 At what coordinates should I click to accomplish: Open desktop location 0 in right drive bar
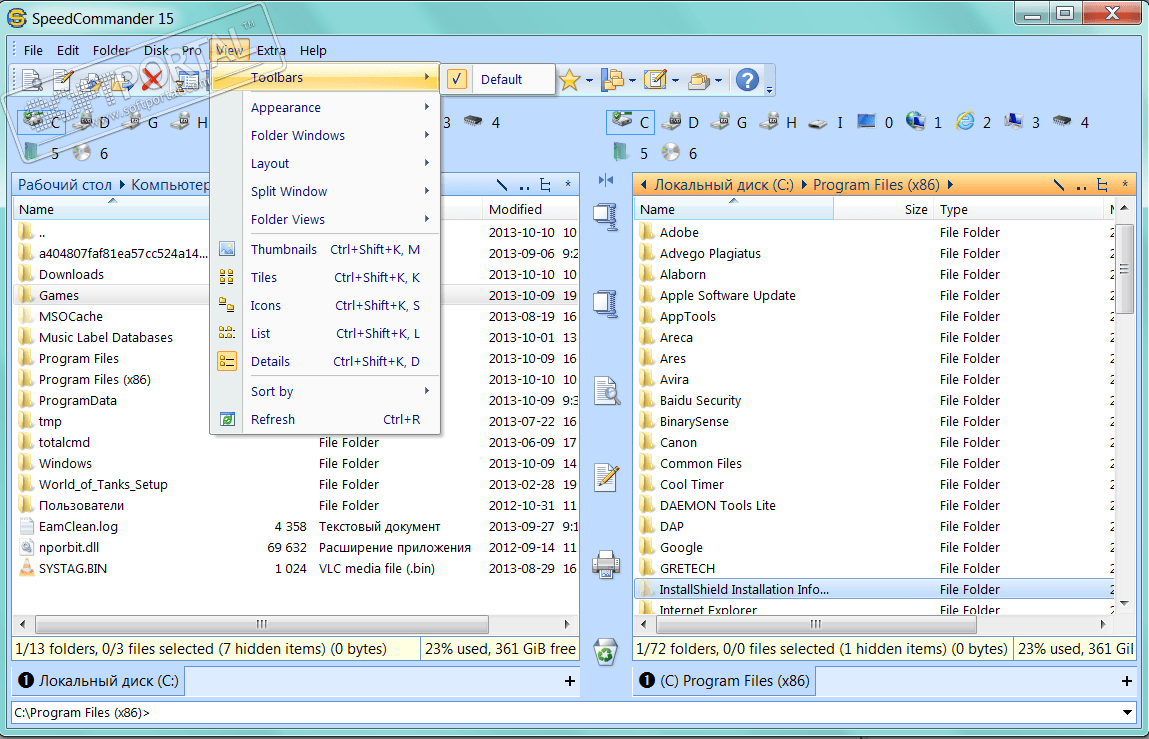pos(875,122)
